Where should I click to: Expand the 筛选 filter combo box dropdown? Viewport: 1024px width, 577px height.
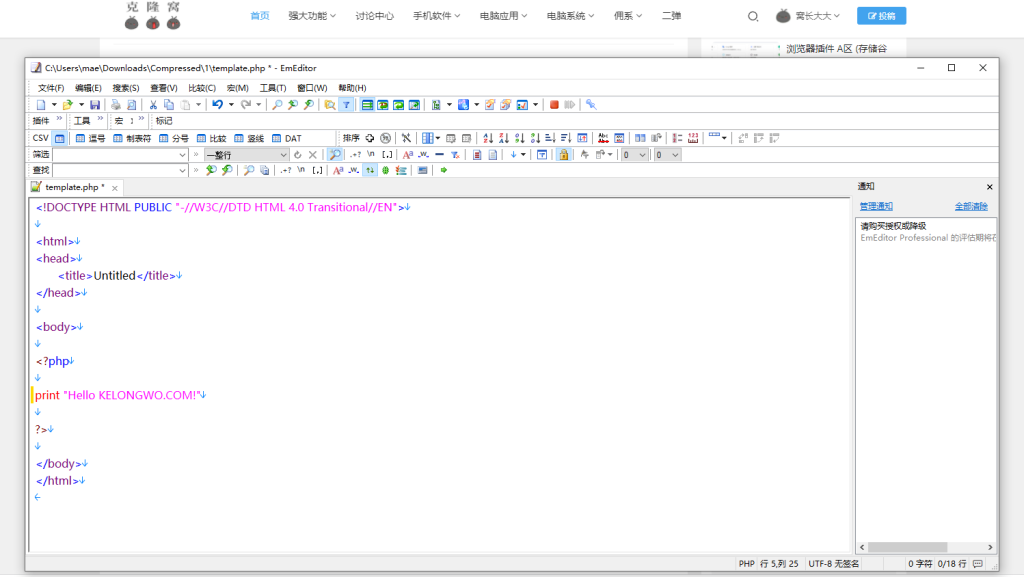pyautogui.click(x=182, y=155)
